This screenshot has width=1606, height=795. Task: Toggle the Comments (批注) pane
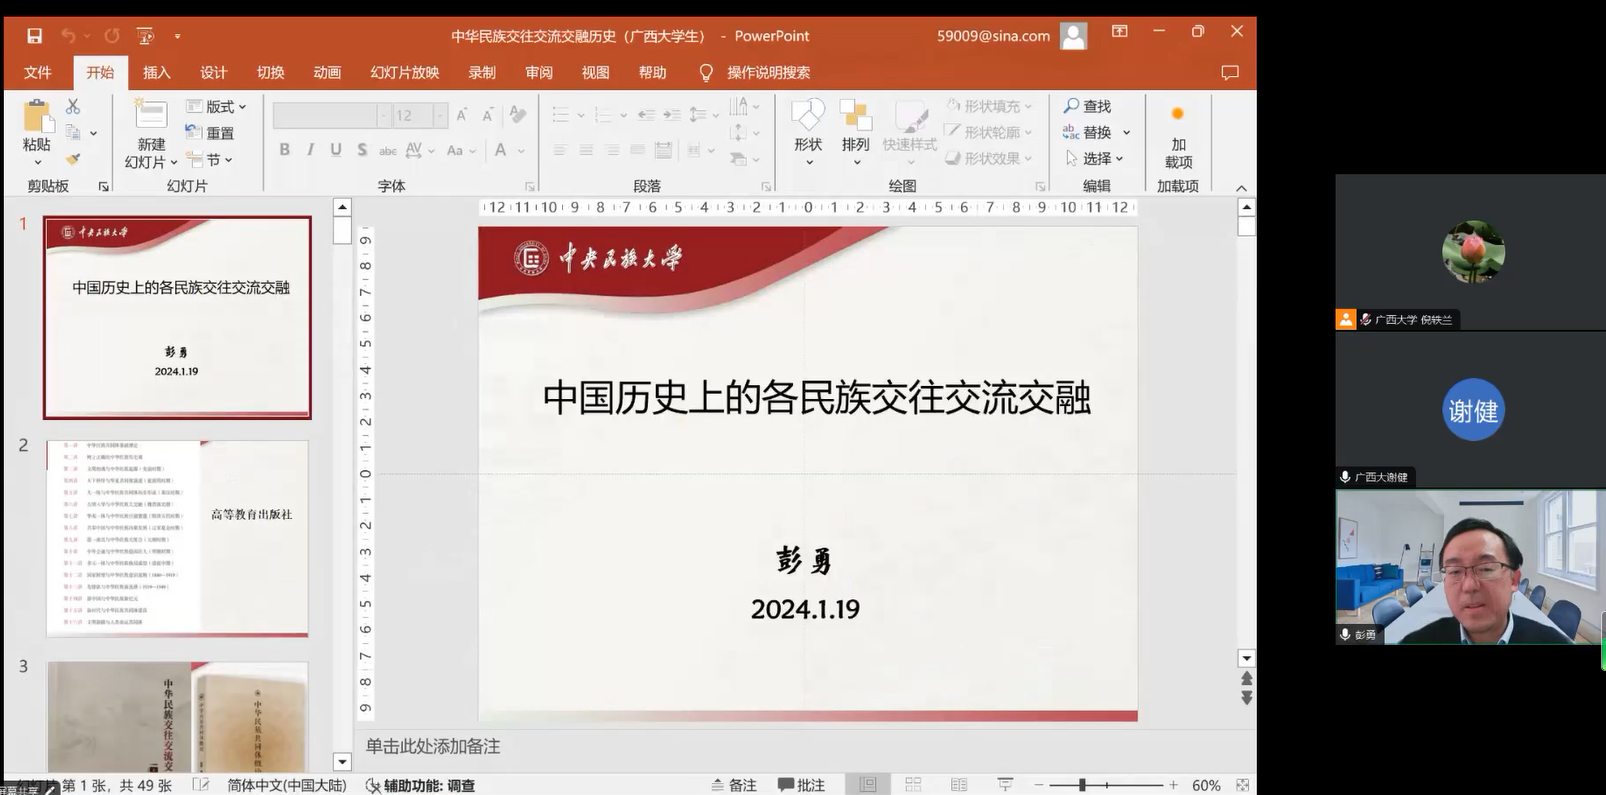(x=802, y=785)
